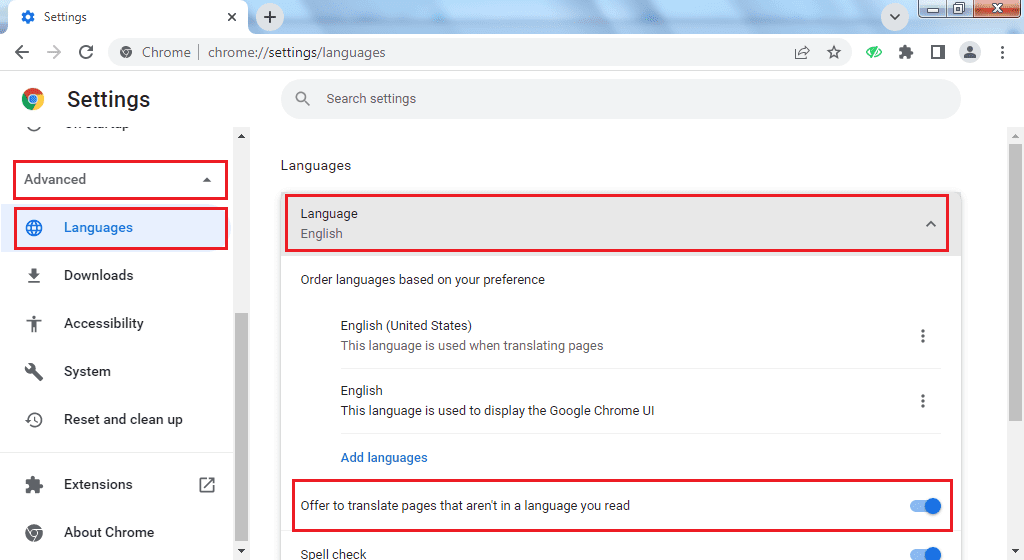Open the Extensions puzzle icon in toolbar
The width and height of the screenshot is (1024, 560).
click(906, 52)
